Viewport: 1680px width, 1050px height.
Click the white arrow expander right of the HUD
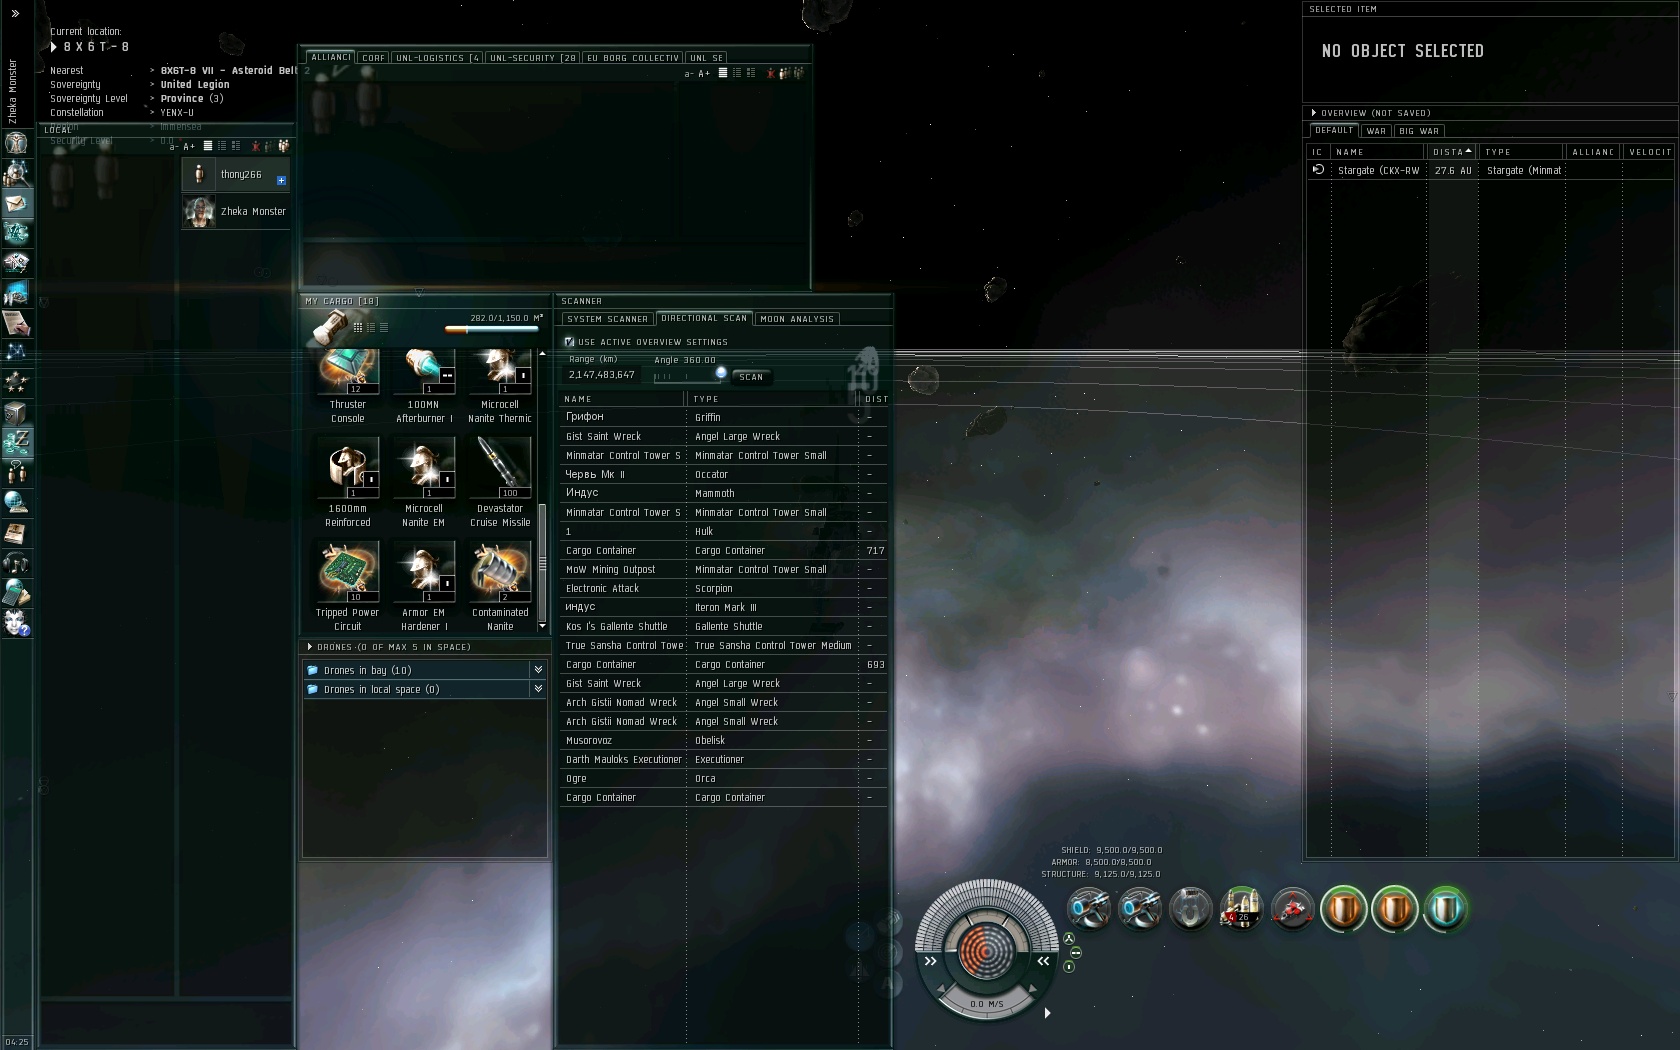pos(1047,1013)
